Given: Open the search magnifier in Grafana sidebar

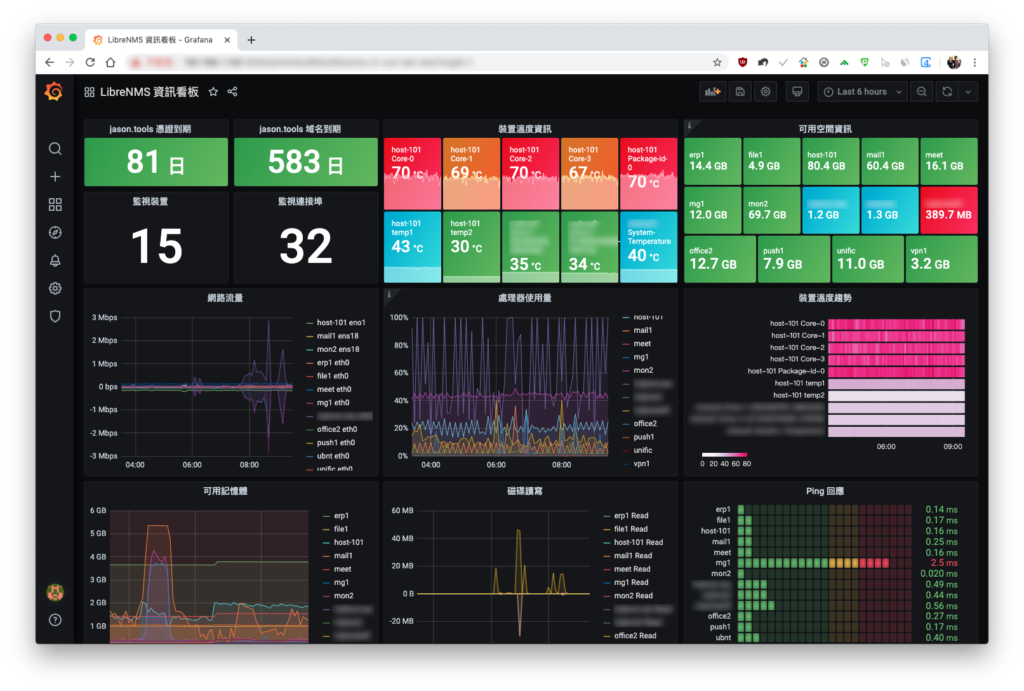Looking at the screenshot, I should 56,149.
